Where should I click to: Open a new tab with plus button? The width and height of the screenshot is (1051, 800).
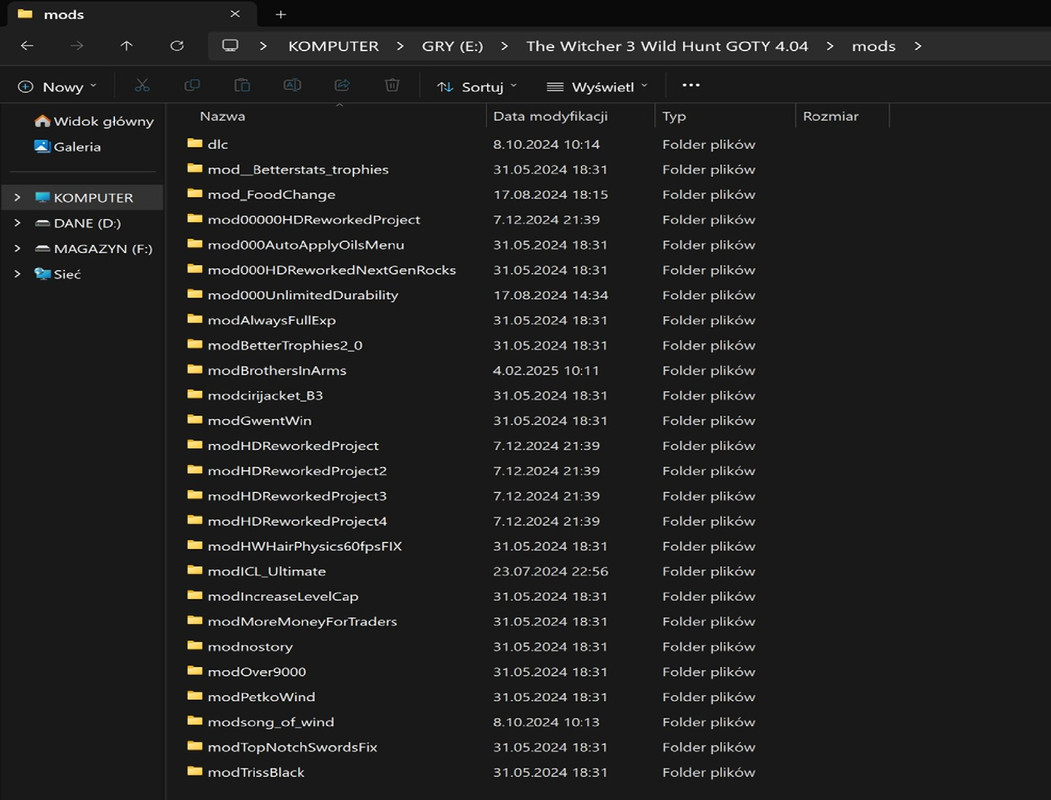pyautogui.click(x=281, y=14)
